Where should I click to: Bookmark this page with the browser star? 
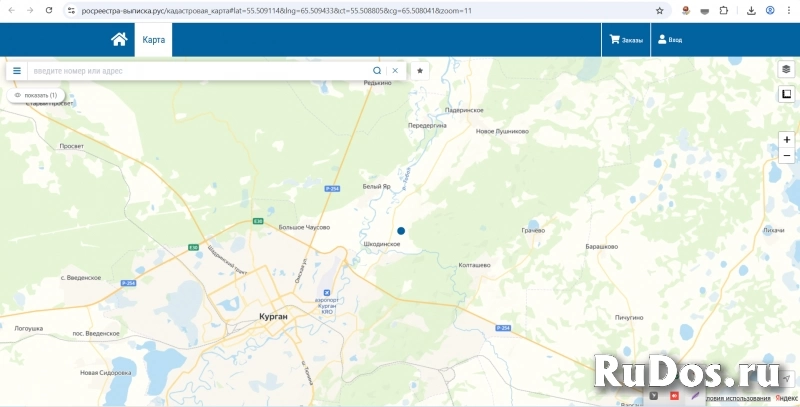659,10
